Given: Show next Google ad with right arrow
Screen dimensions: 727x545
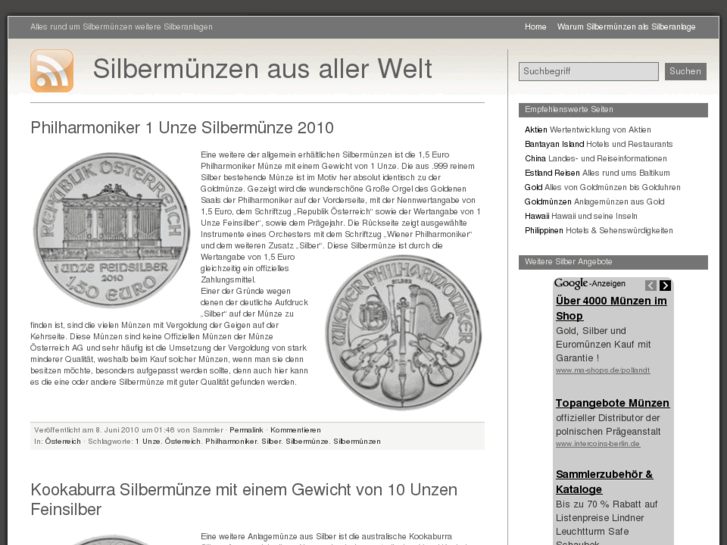Looking at the screenshot, I should 665,285.
